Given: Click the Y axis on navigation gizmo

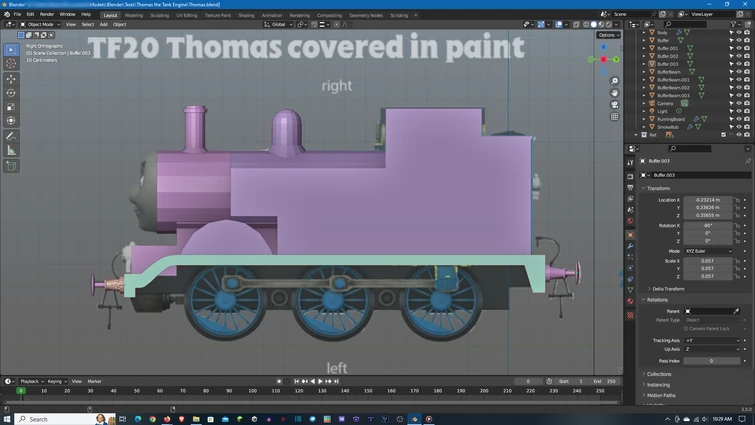Looking at the screenshot, I should (616, 59).
